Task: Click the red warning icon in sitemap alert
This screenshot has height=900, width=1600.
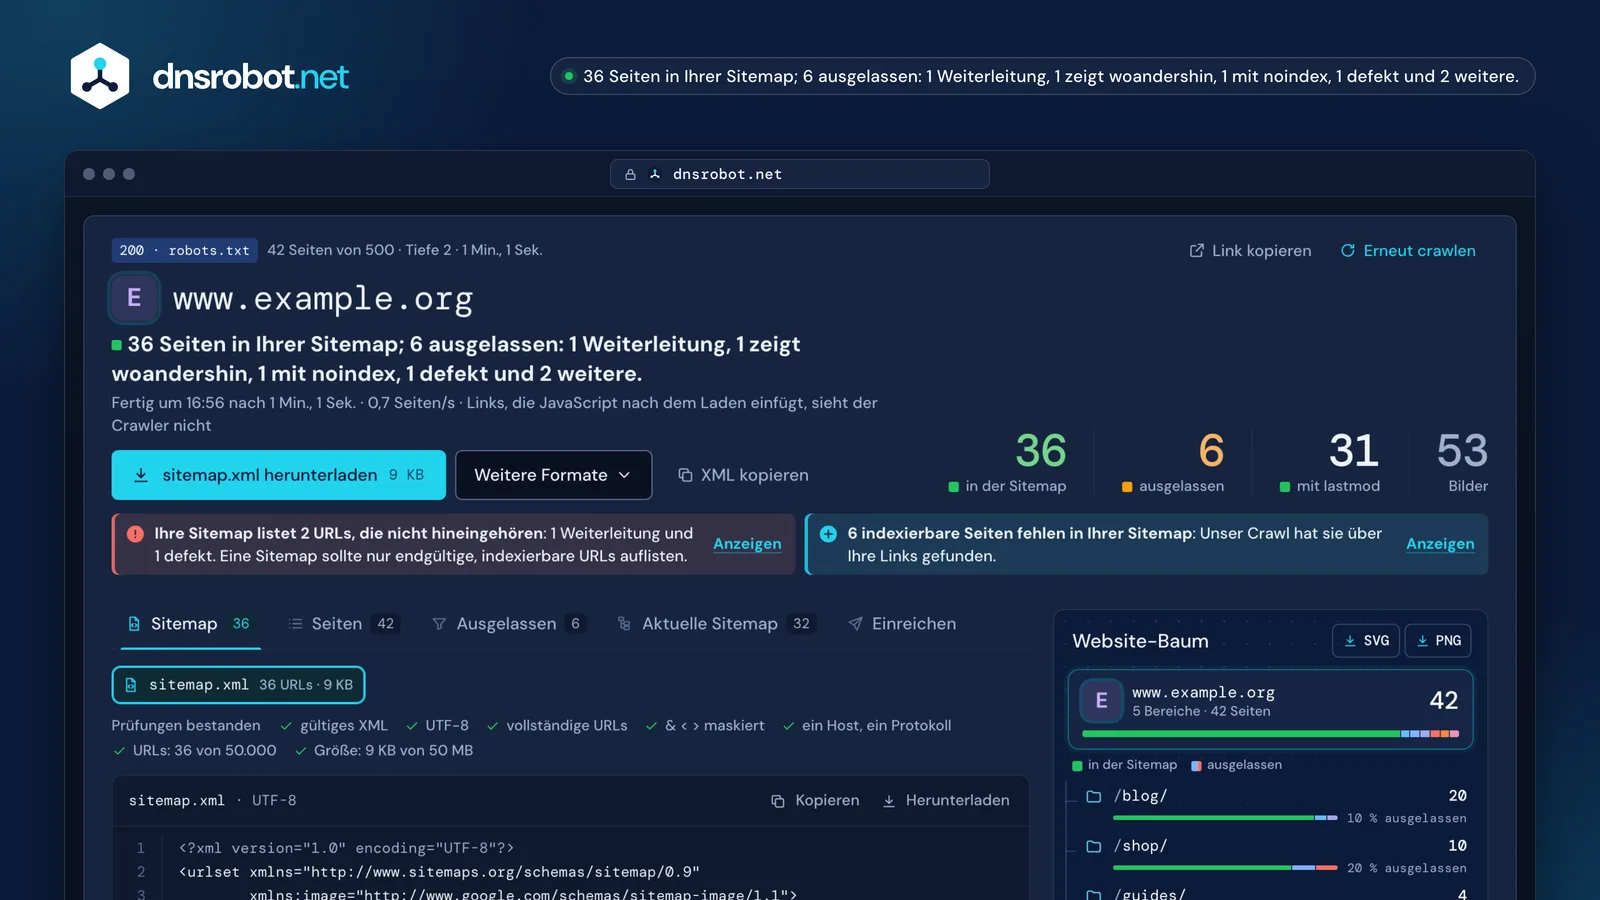Action: (135, 534)
